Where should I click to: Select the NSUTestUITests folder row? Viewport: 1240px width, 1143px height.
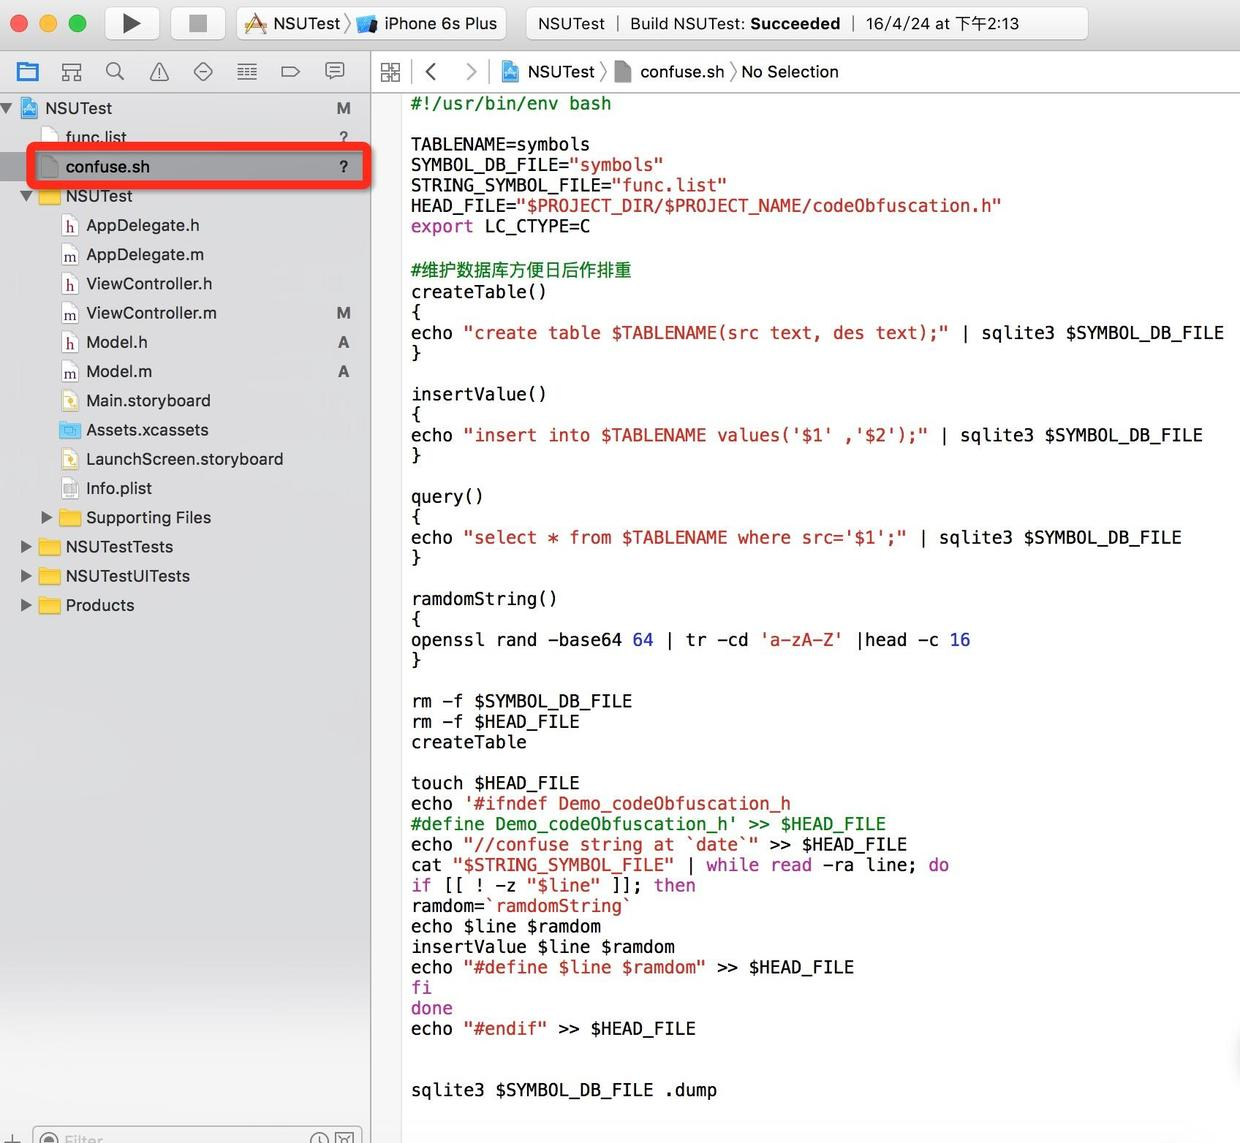pos(185,576)
